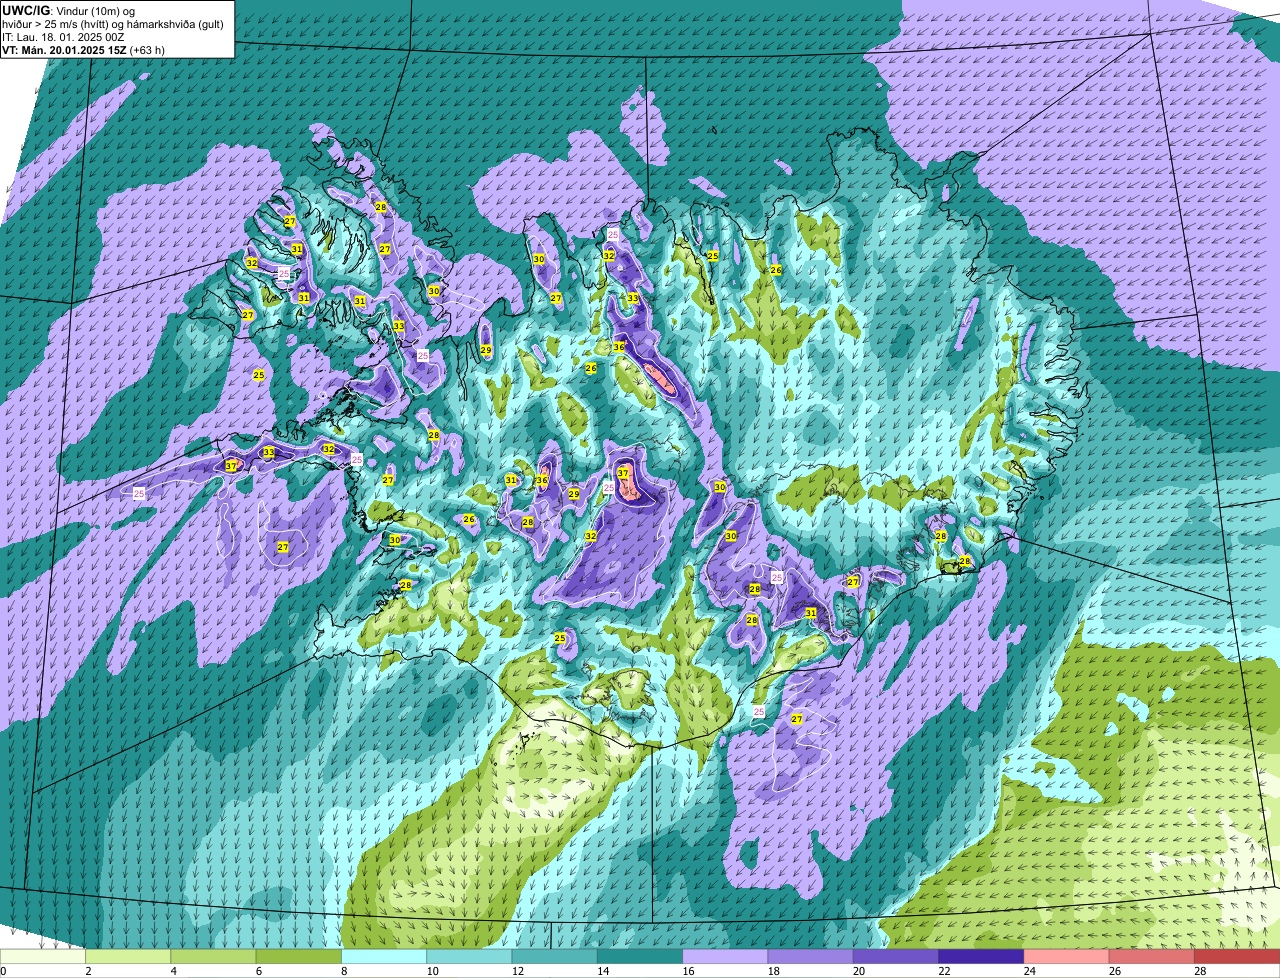Click the legend tick label "6"
The width and height of the screenshot is (1280, 978).
tap(258, 971)
